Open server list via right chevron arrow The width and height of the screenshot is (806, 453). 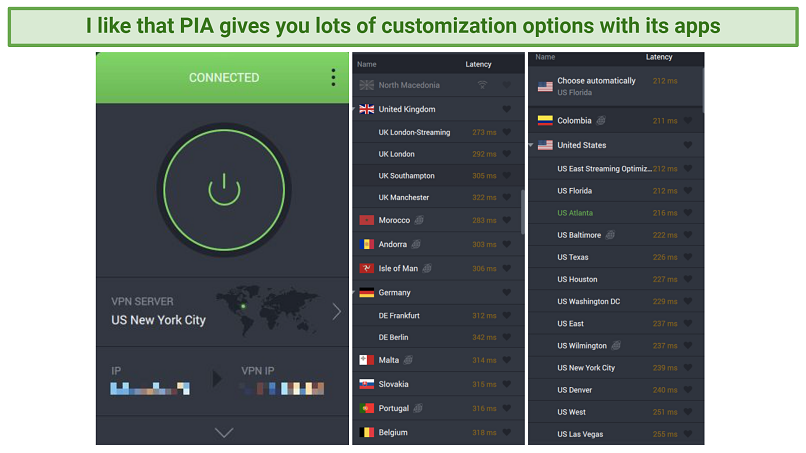click(x=336, y=312)
